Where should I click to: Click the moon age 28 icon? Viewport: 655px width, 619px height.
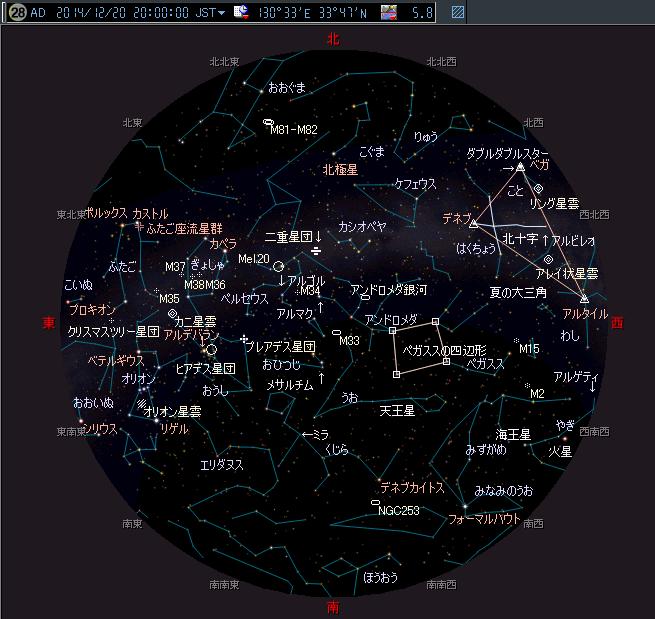pyautogui.click(x=17, y=13)
